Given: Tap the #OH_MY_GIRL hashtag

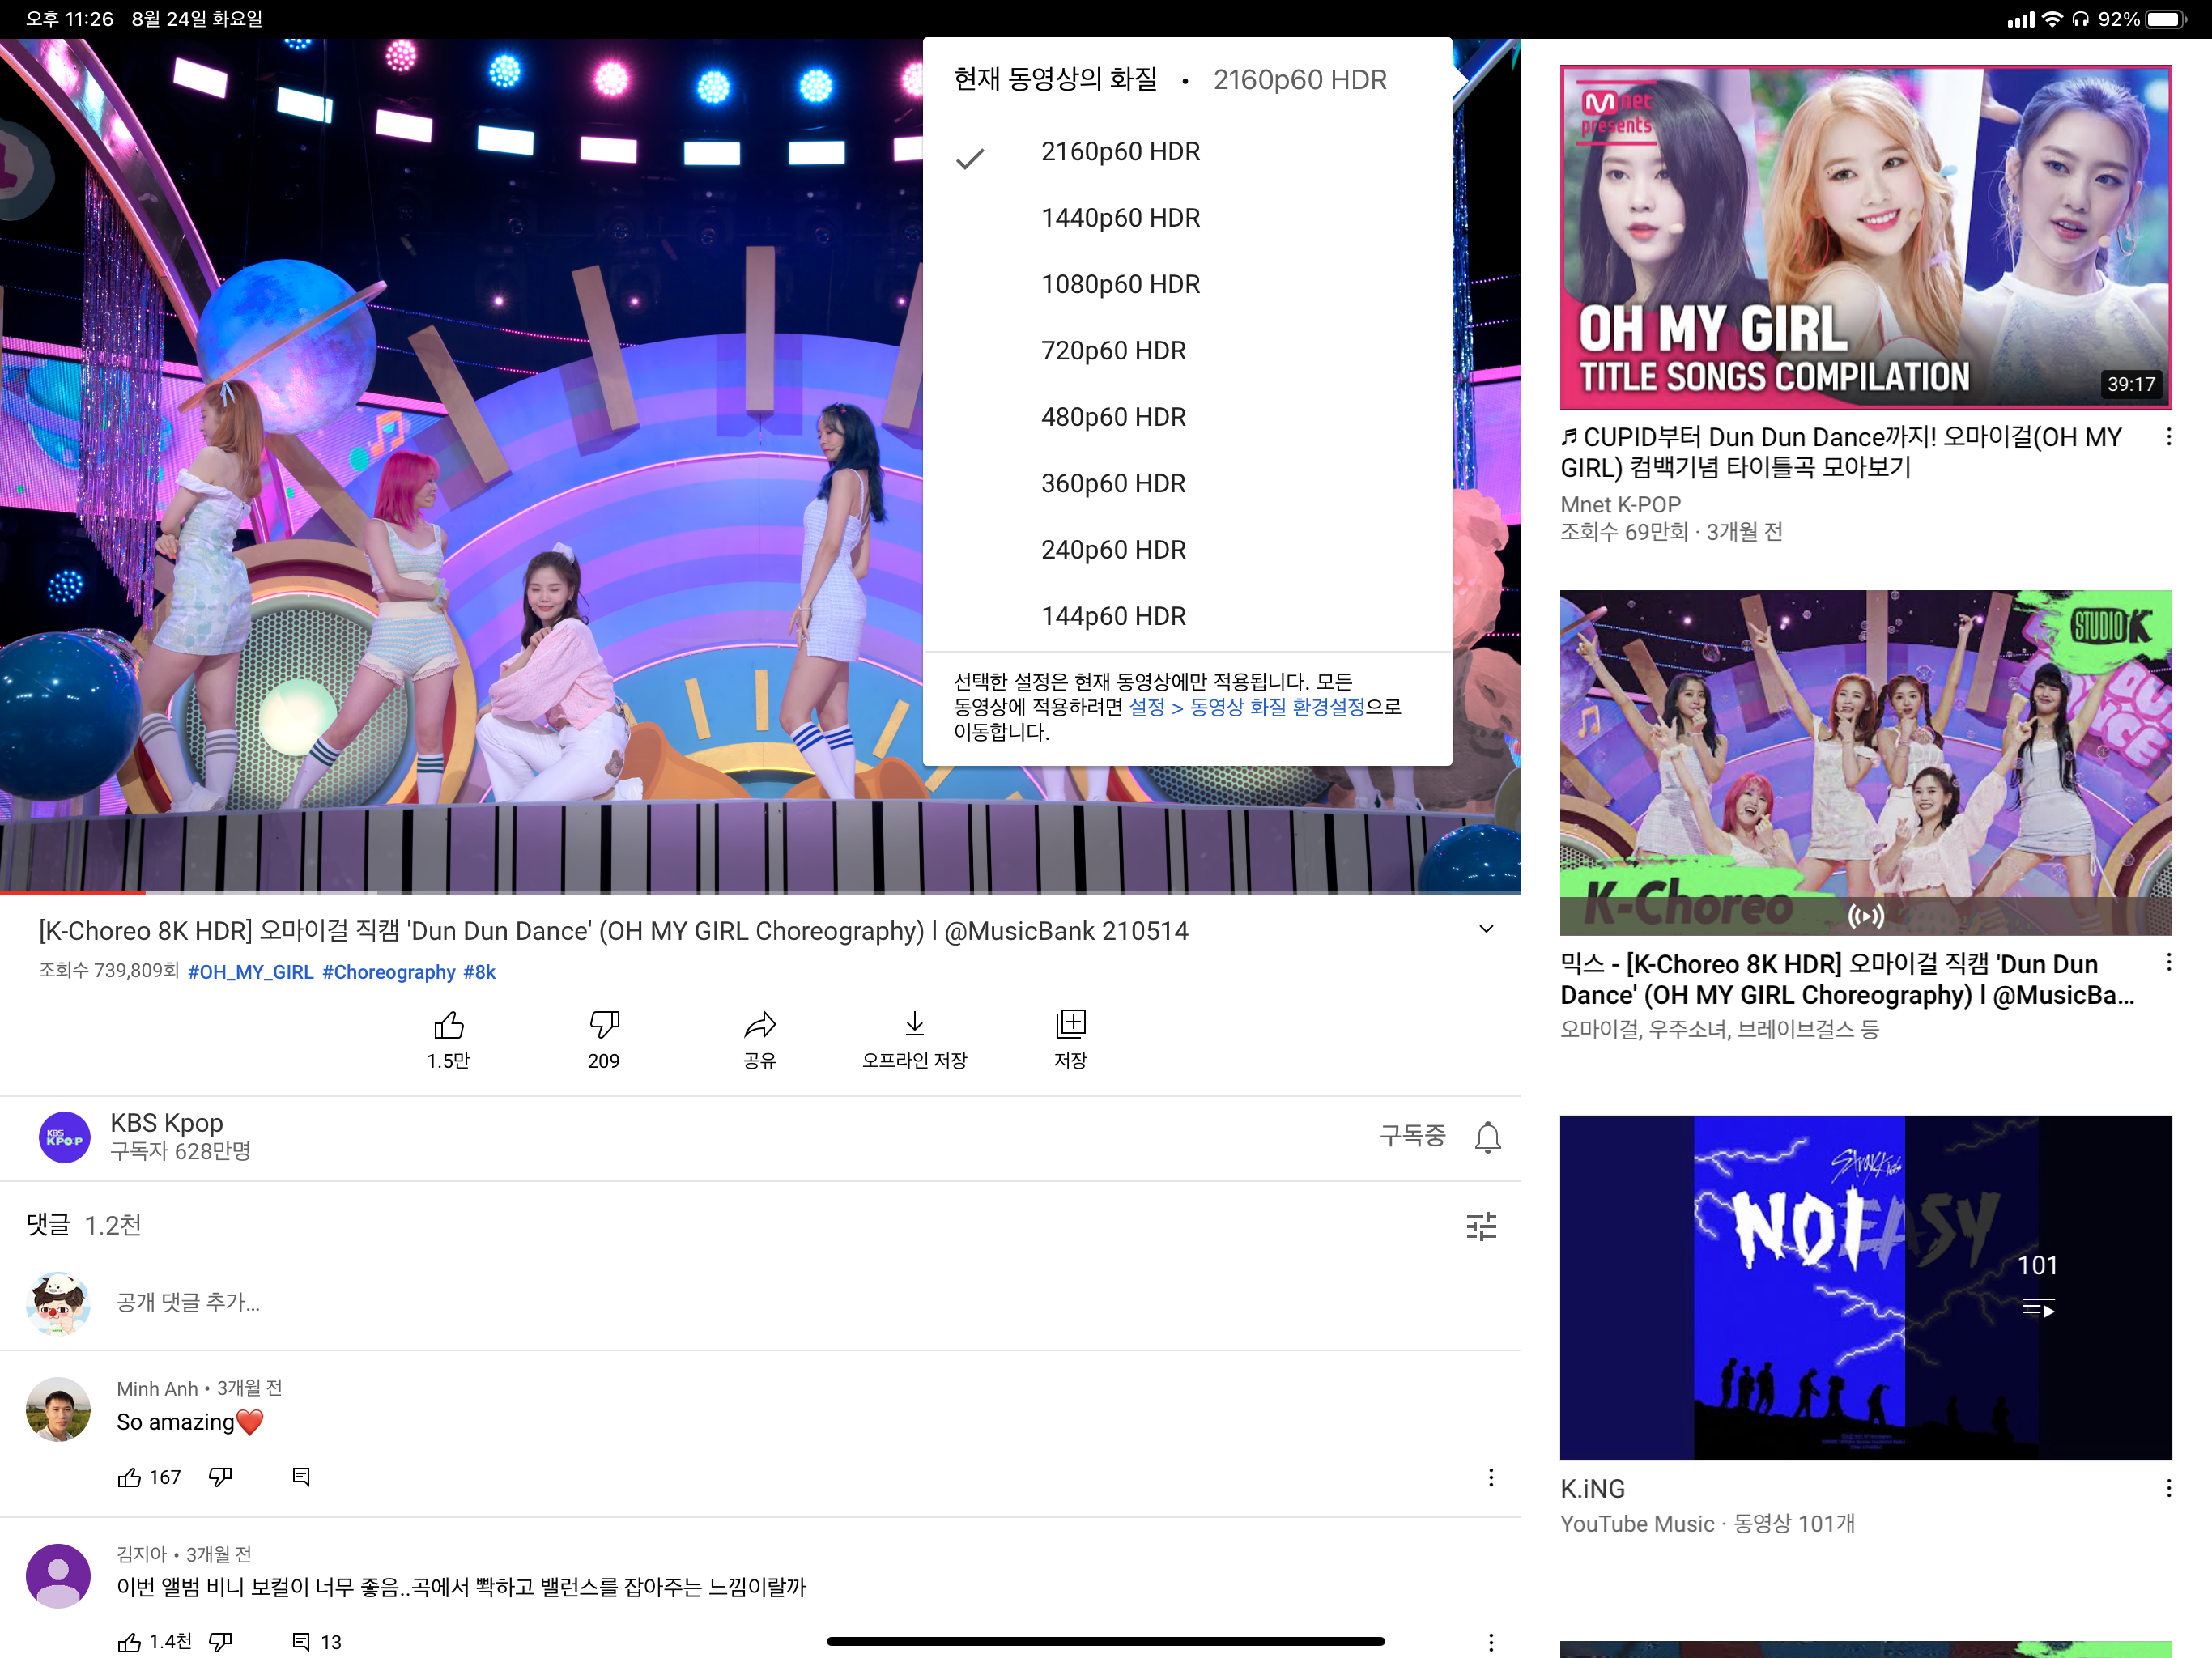Looking at the screenshot, I should pyautogui.click(x=250, y=972).
